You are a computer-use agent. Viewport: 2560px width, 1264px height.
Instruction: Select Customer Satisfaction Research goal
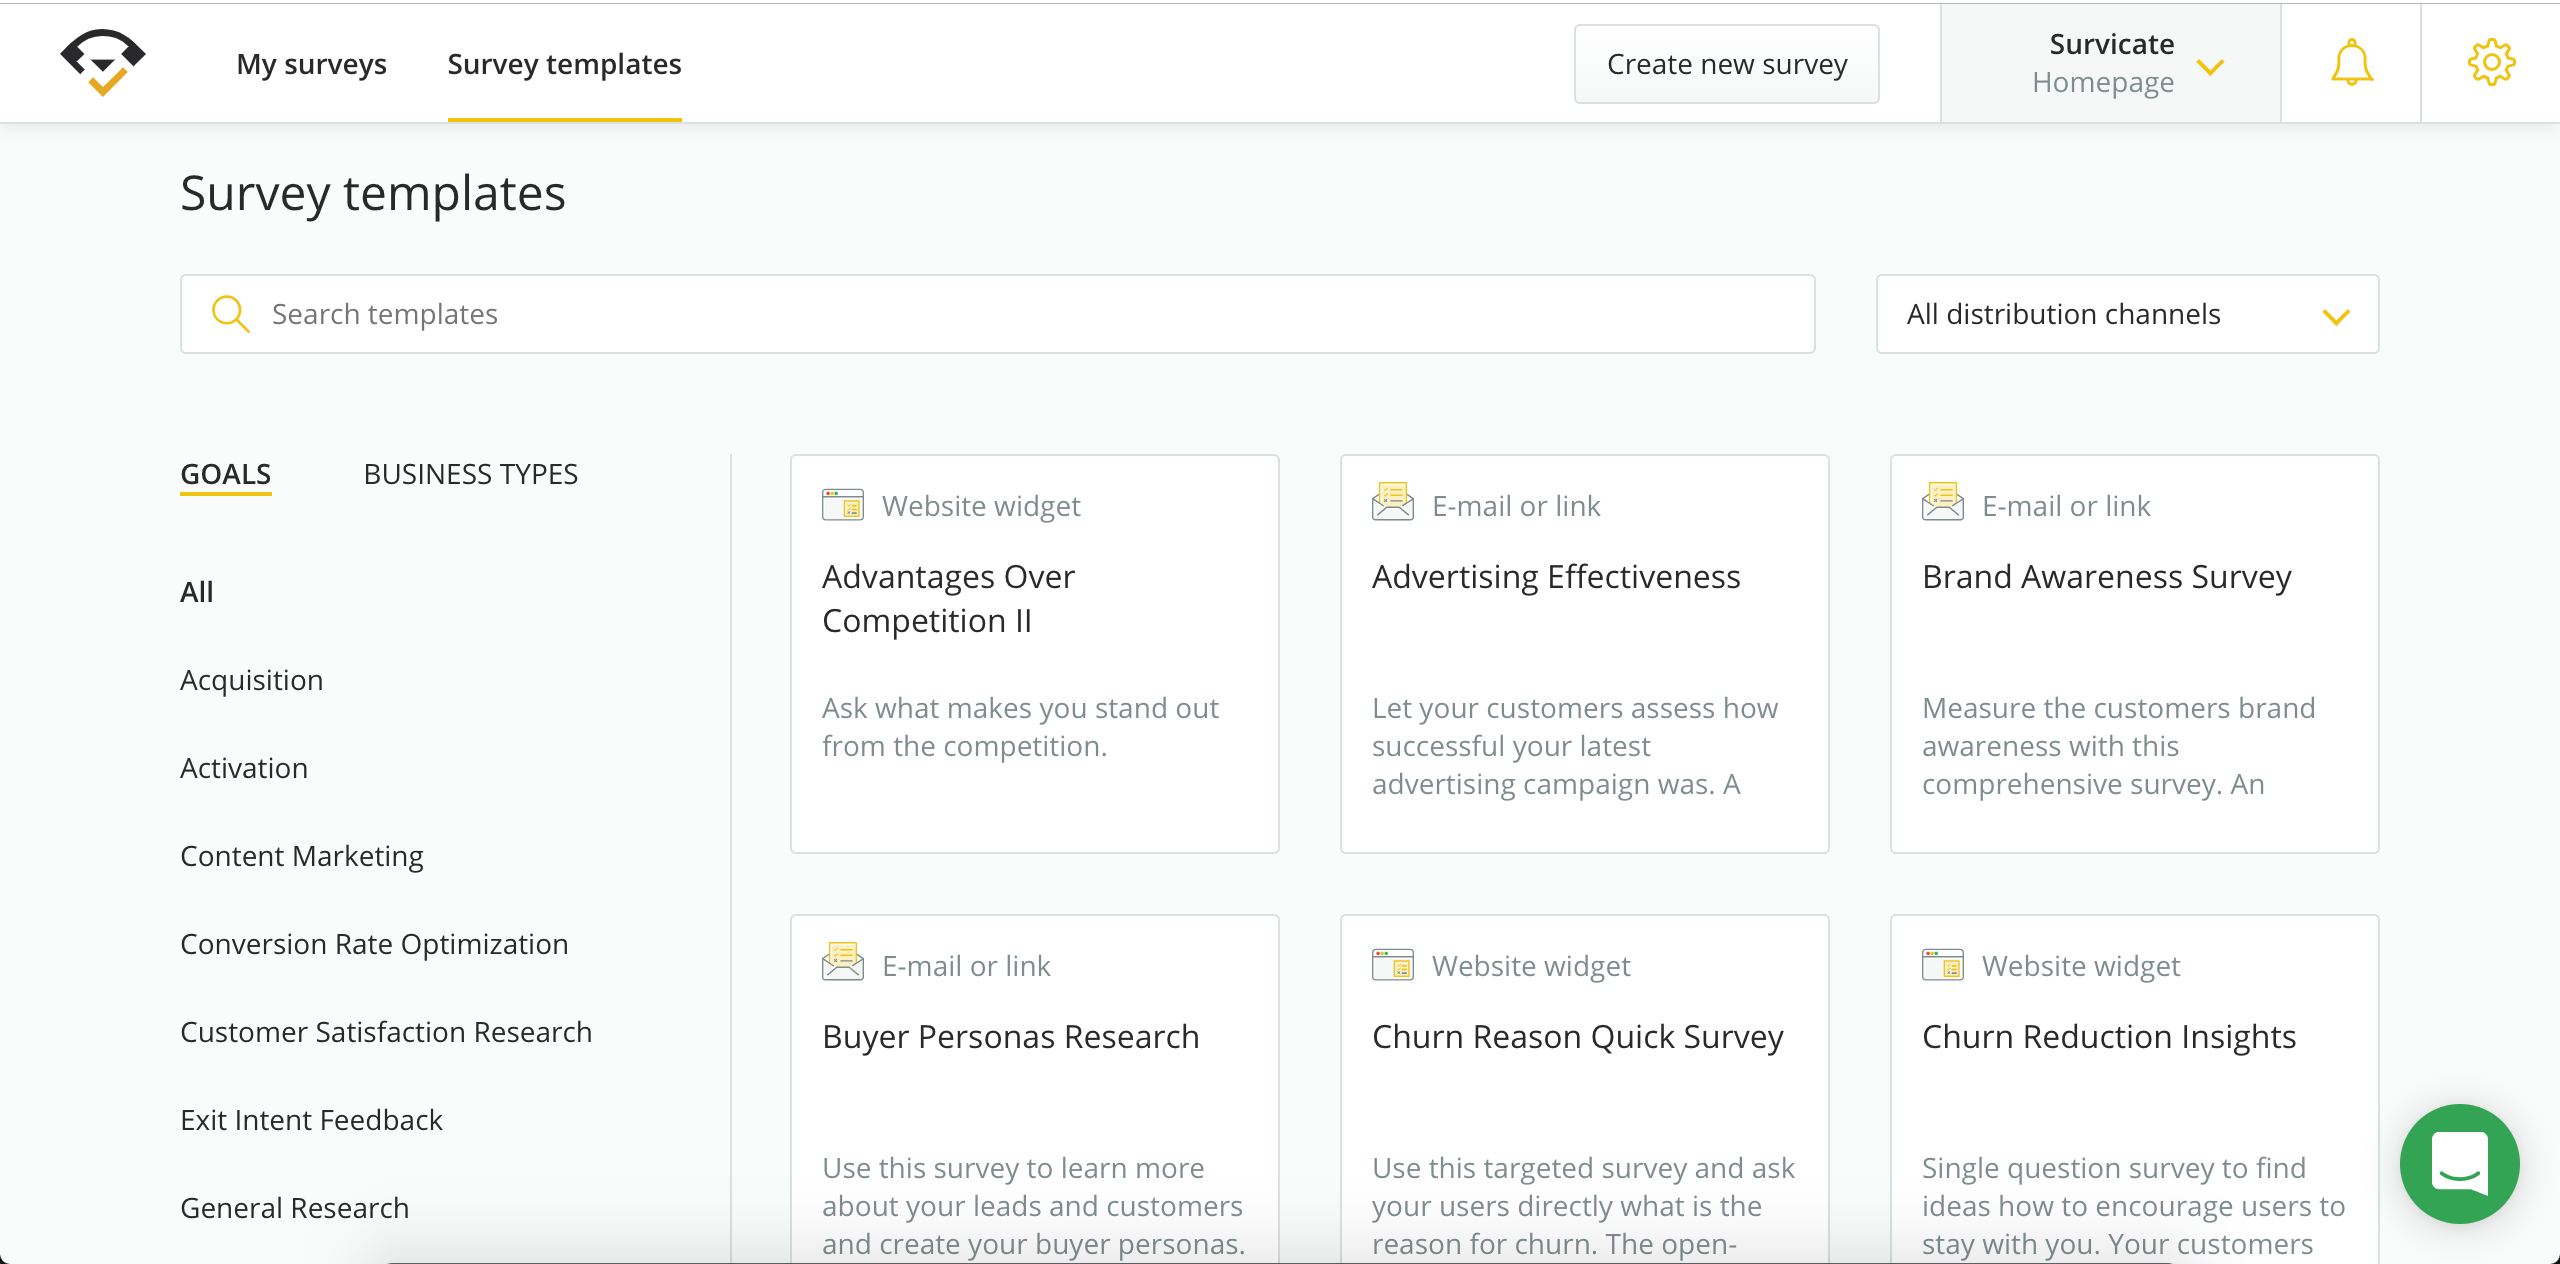(x=386, y=1031)
